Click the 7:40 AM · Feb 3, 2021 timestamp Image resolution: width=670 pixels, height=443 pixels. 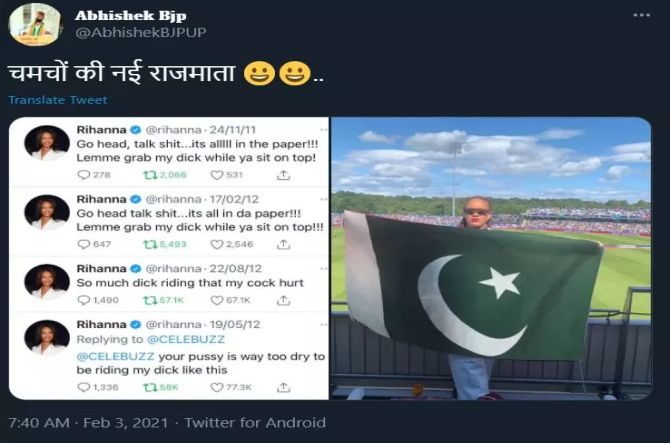pyautogui.click(x=88, y=423)
